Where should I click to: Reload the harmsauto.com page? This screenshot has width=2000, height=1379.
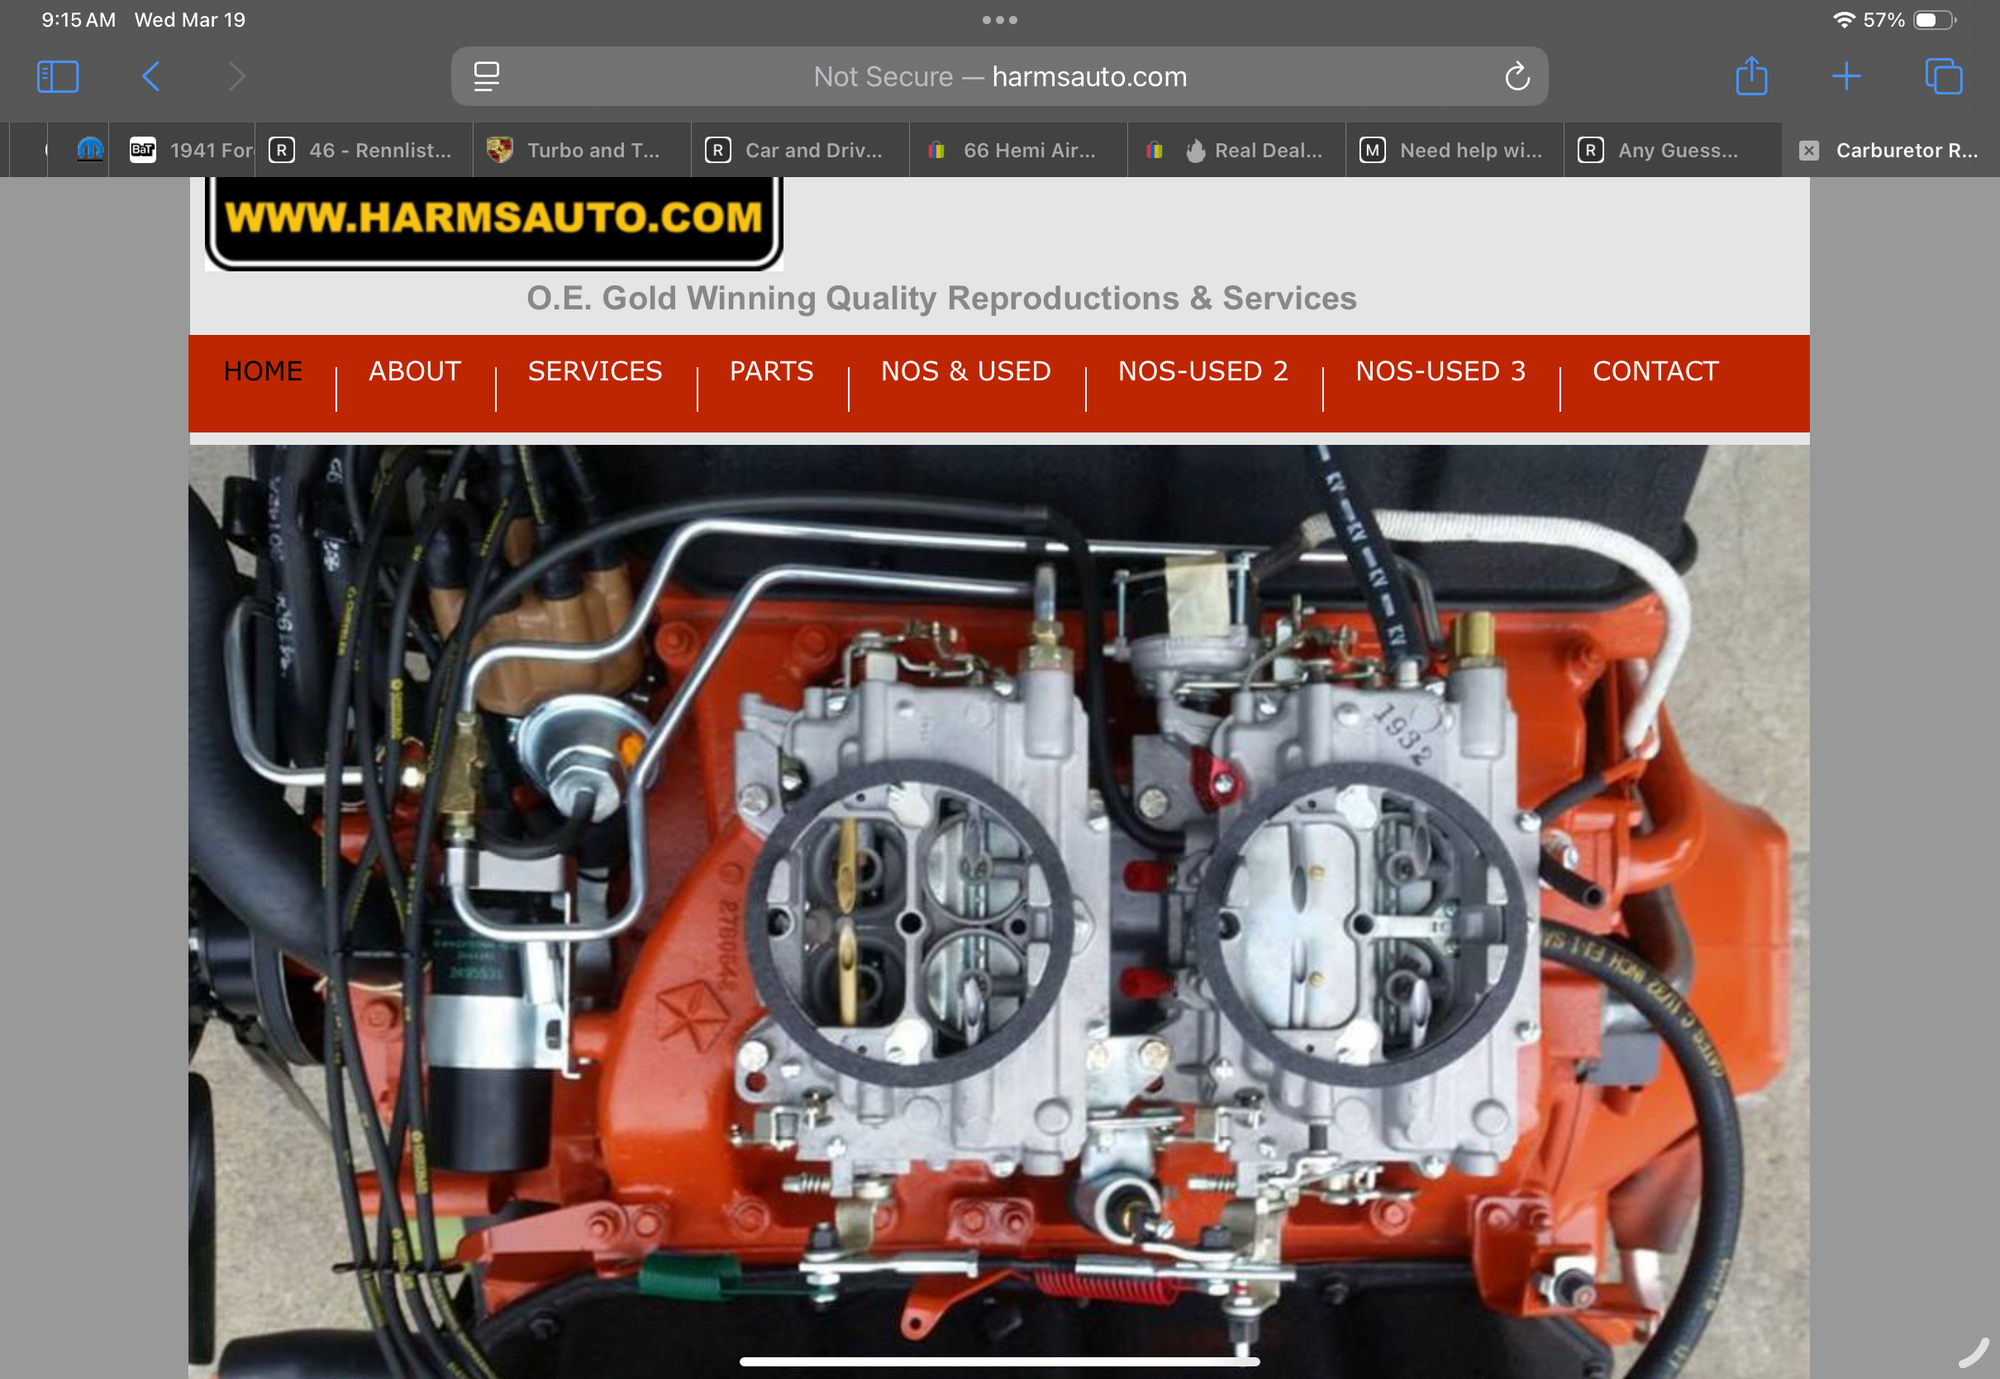(1517, 77)
